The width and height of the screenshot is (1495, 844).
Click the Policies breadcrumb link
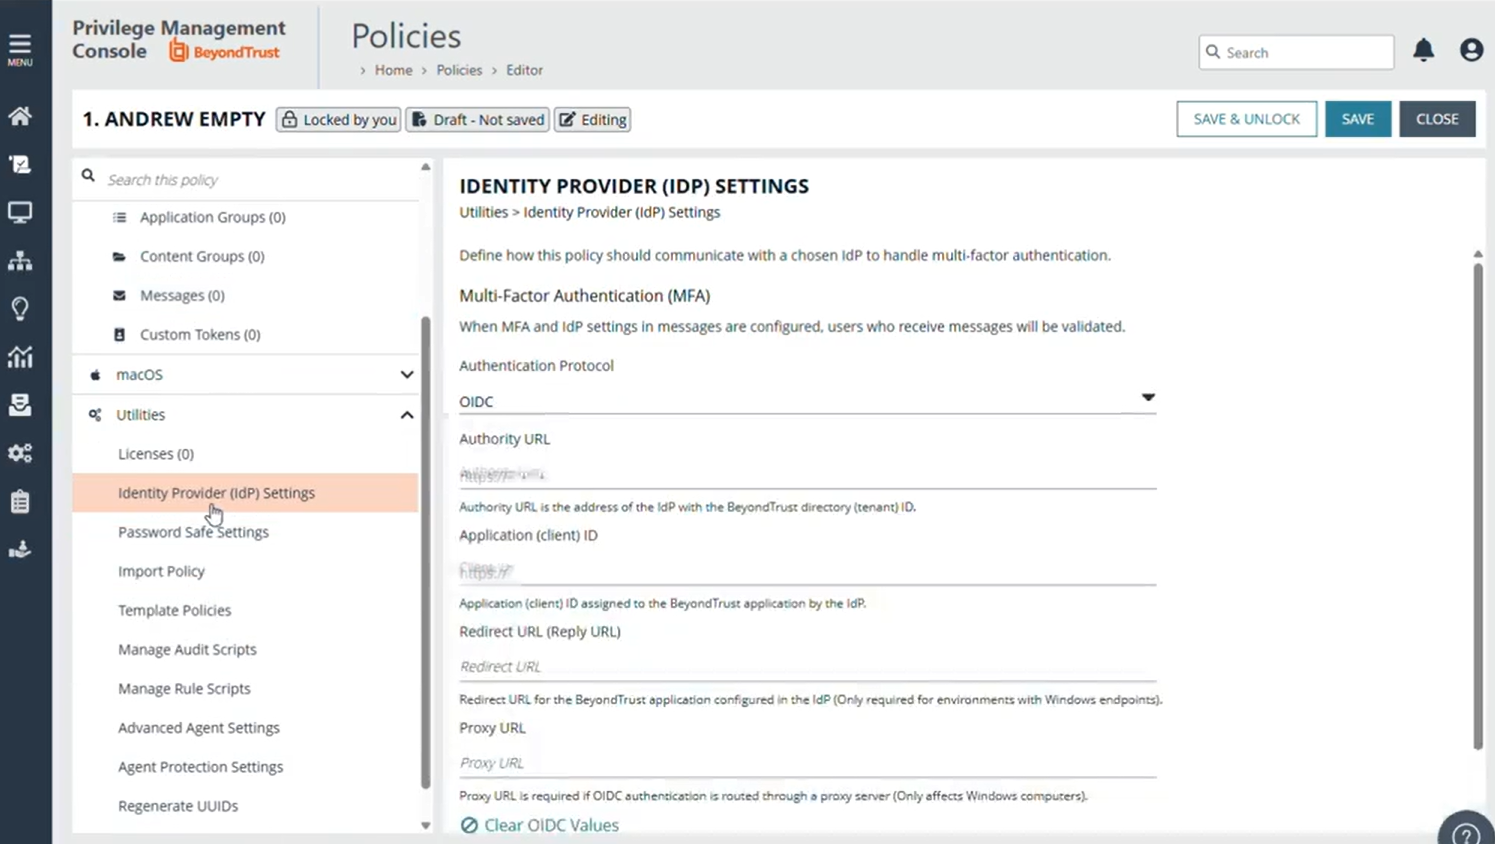point(459,70)
